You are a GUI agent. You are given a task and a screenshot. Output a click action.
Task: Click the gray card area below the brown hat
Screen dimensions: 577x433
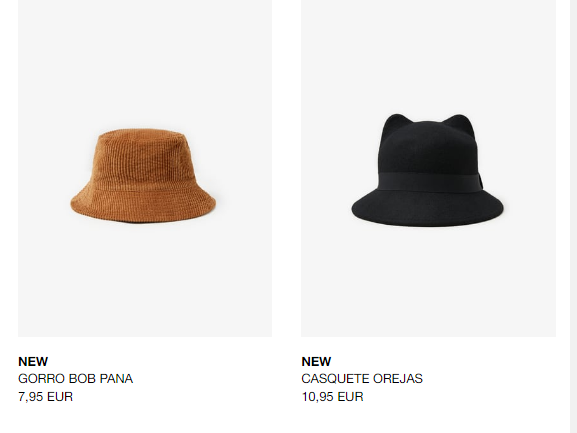[x=145, y=280]
